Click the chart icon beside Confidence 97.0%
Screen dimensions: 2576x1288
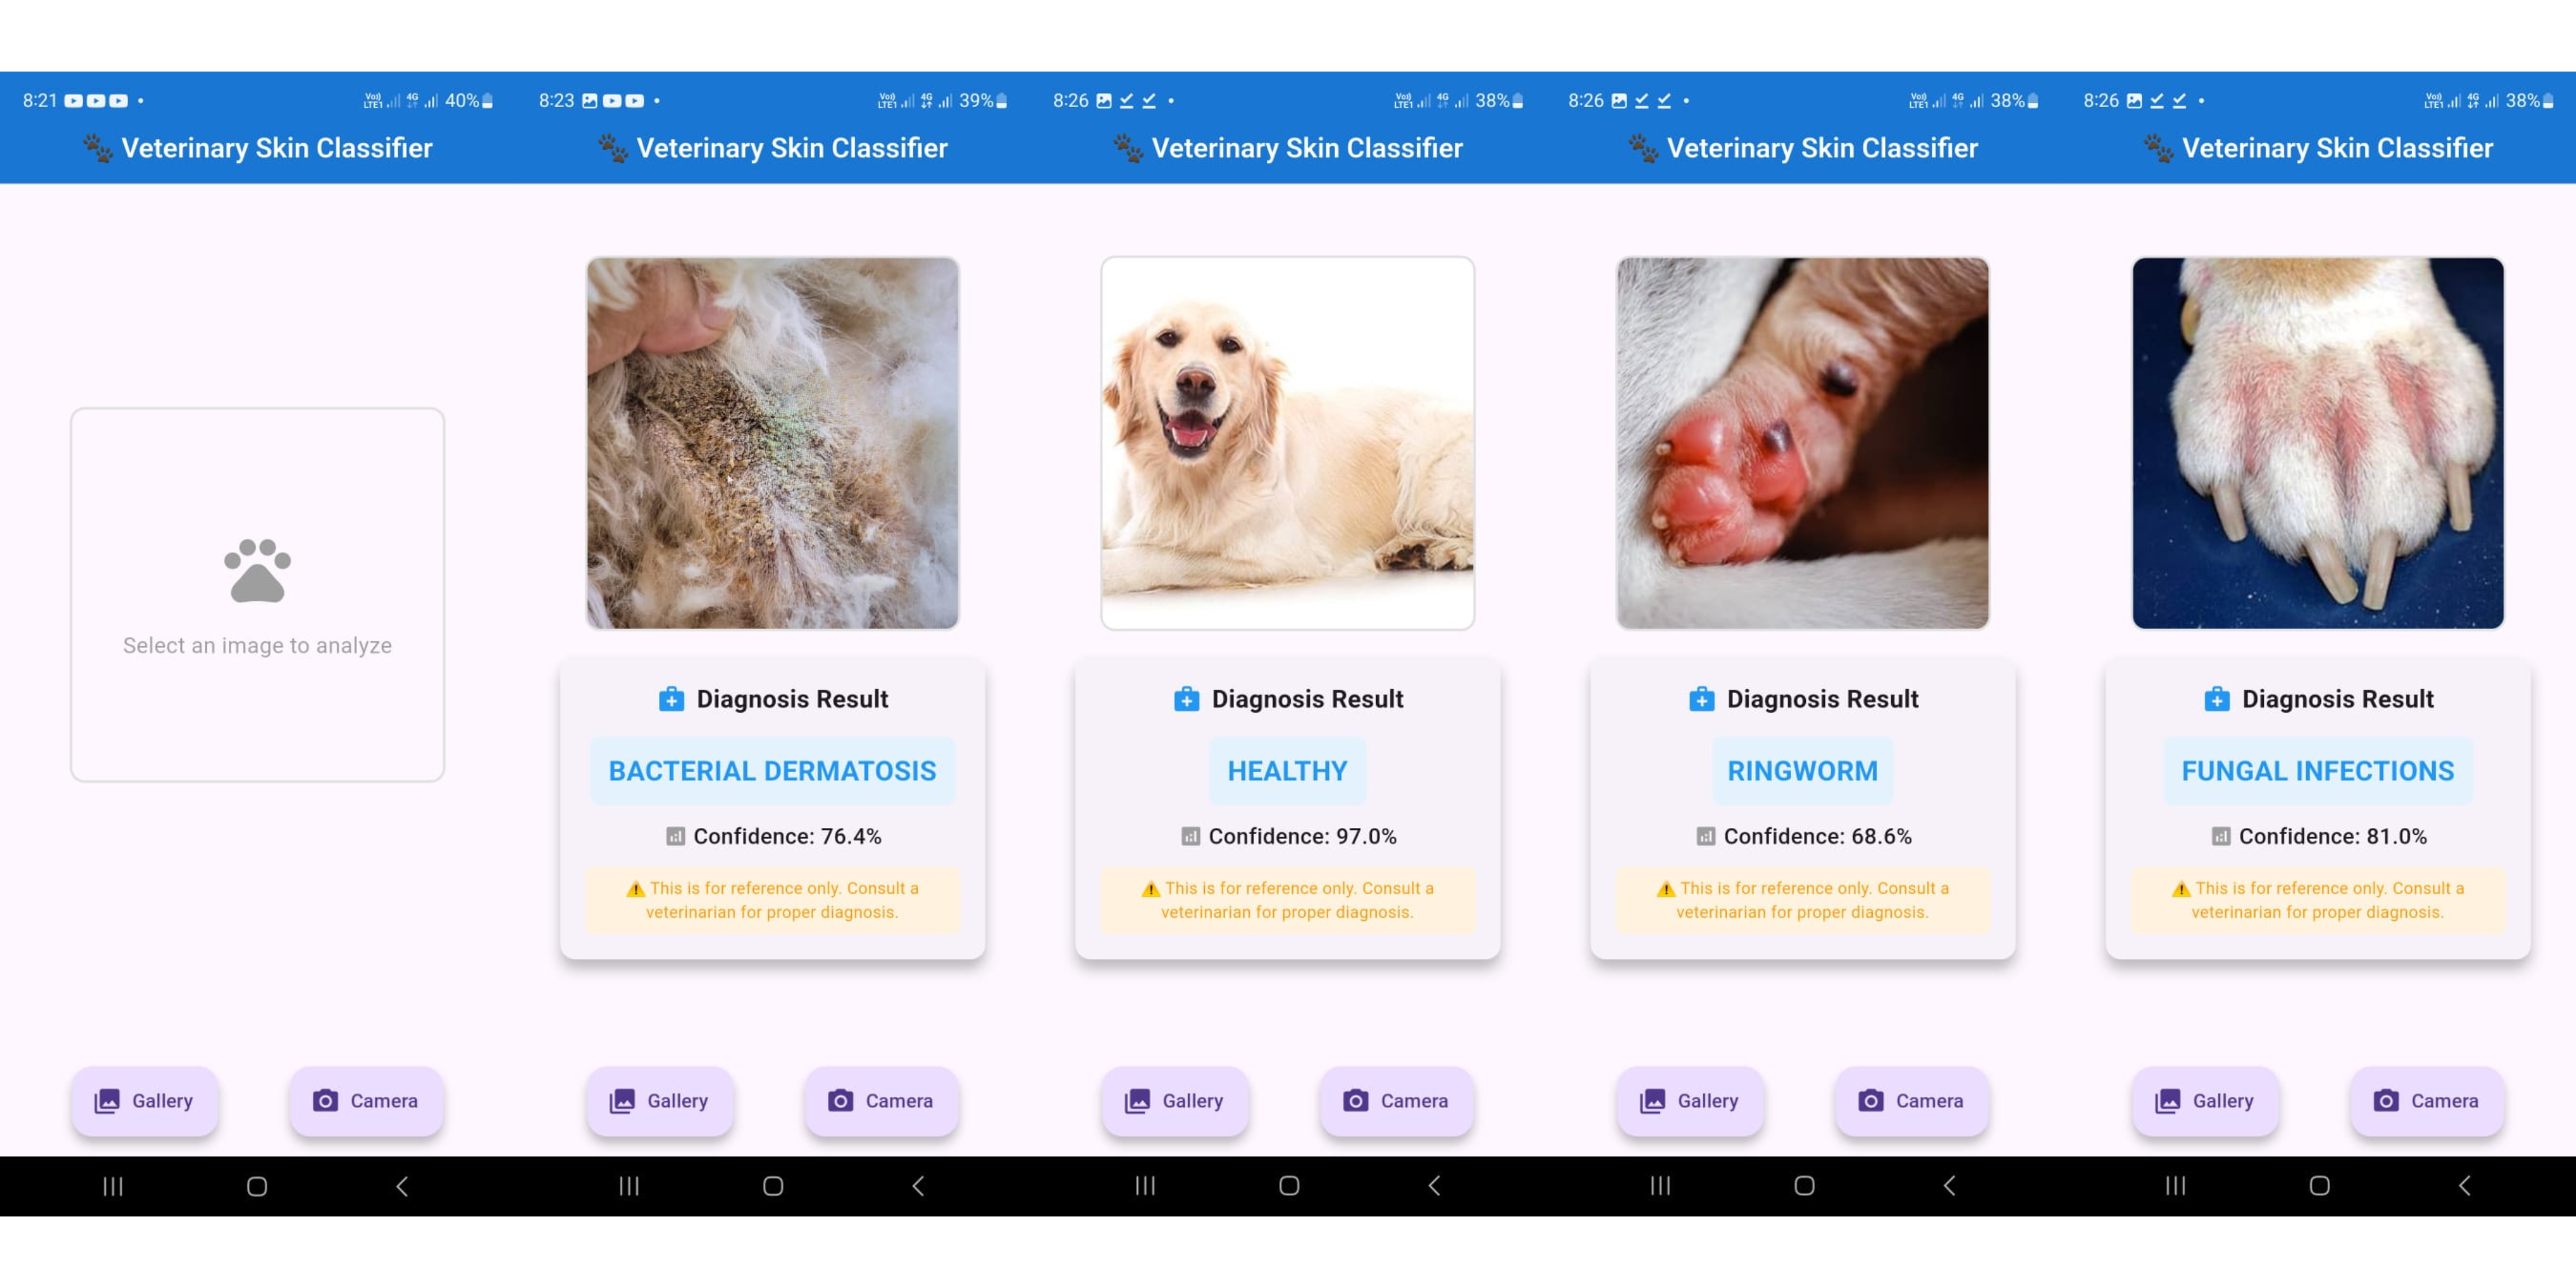tap(1190, 836)
